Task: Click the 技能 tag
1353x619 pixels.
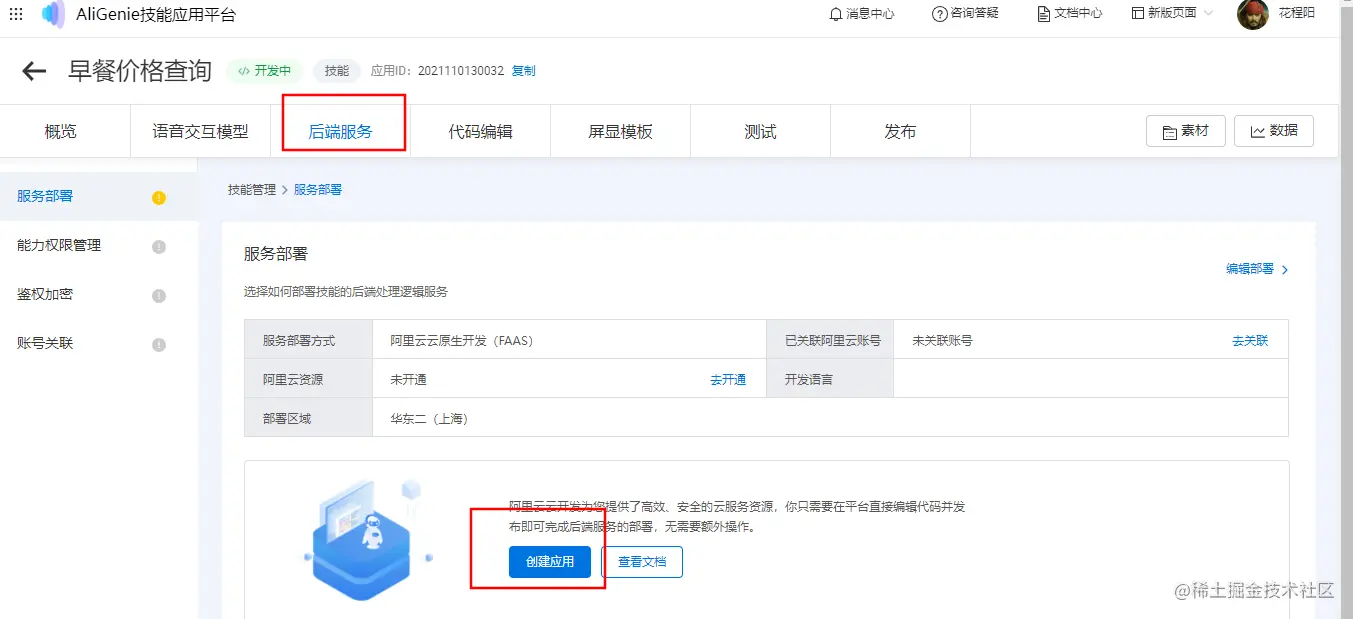Action: (x=337, y=71)
